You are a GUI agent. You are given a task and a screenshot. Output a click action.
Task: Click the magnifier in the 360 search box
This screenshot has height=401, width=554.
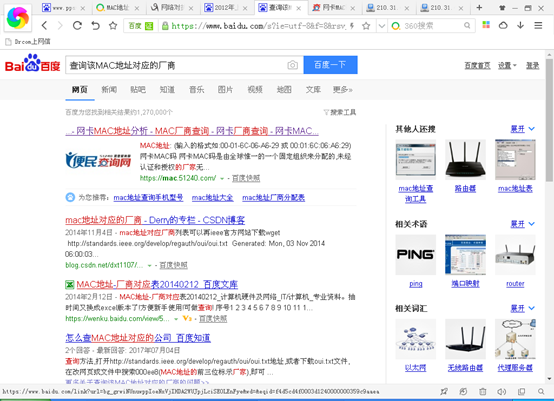coord(467,25)
